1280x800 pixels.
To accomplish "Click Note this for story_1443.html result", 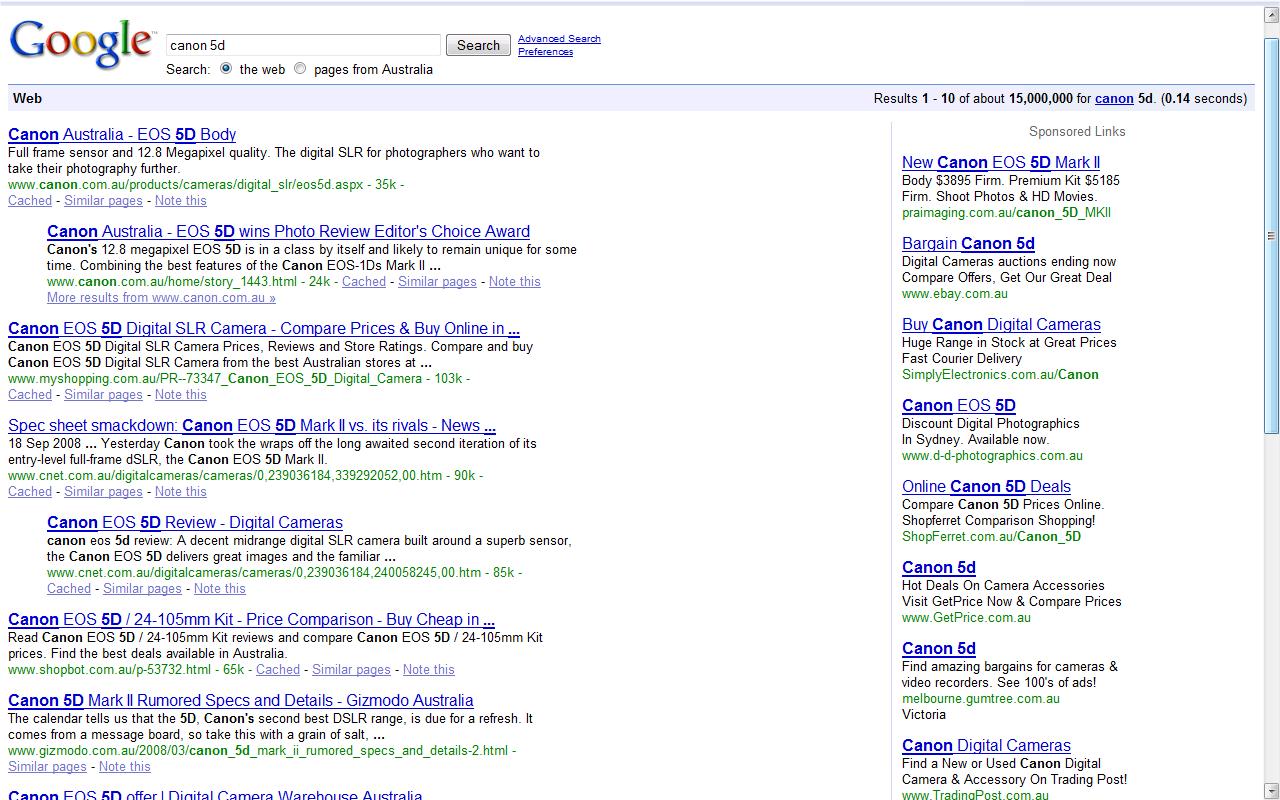I will [515, 281].
